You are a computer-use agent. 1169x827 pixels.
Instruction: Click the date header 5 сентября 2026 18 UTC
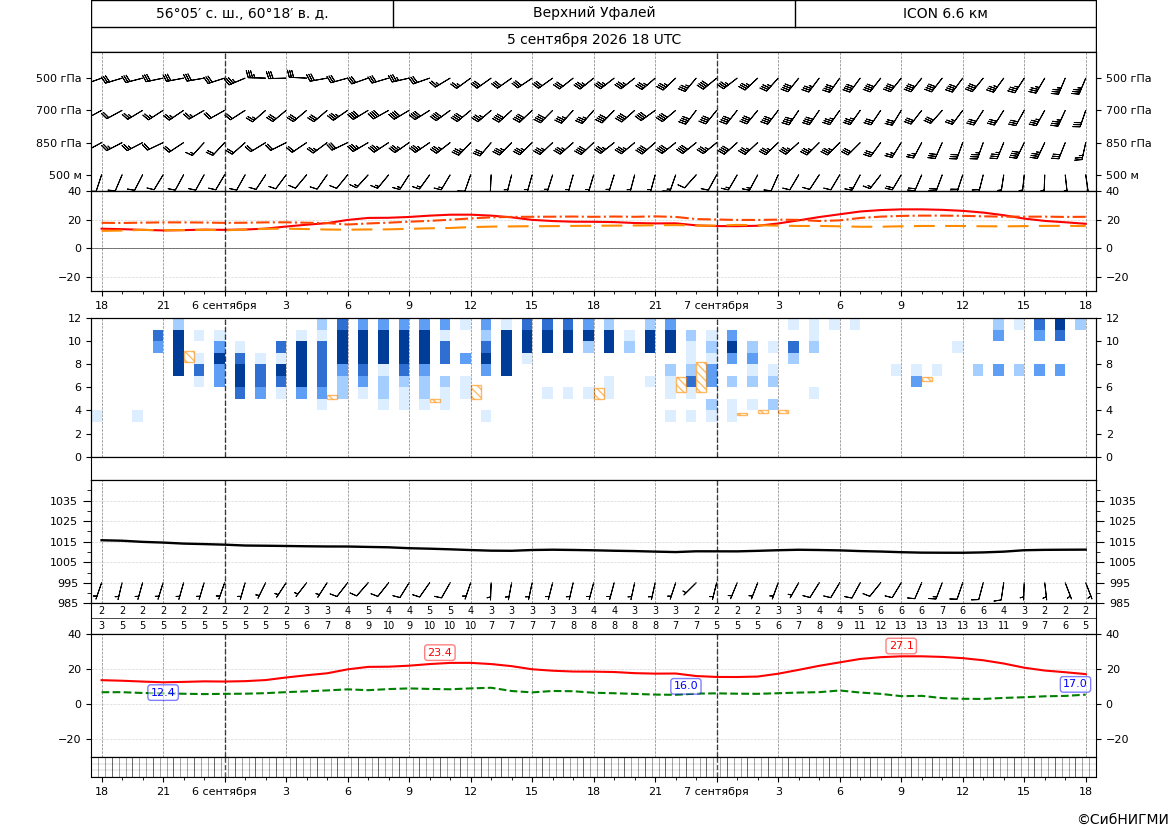coord(593,40)
